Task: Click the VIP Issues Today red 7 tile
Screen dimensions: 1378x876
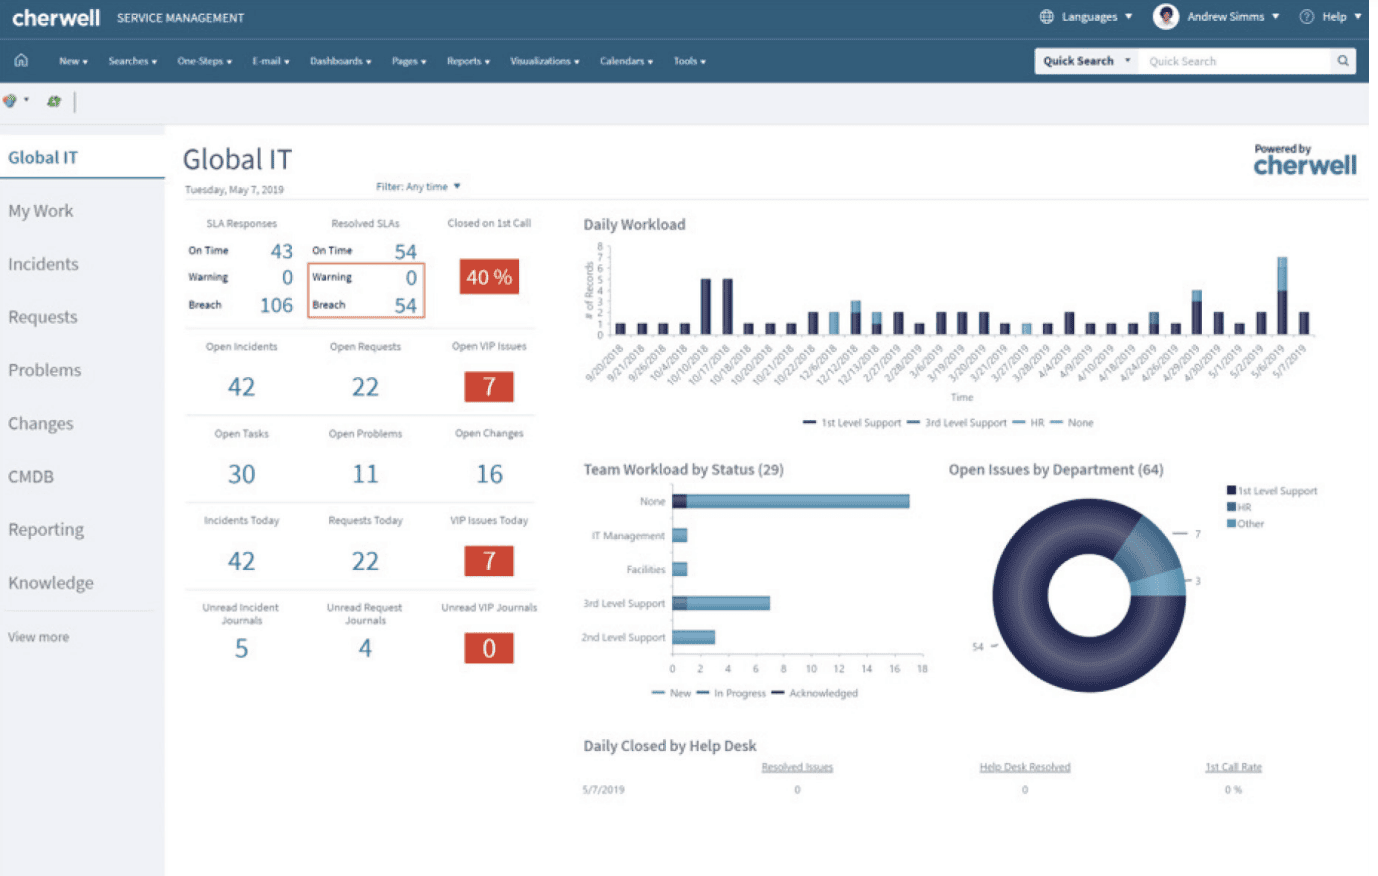Action: pyautogui.click(x=489, y=561)
